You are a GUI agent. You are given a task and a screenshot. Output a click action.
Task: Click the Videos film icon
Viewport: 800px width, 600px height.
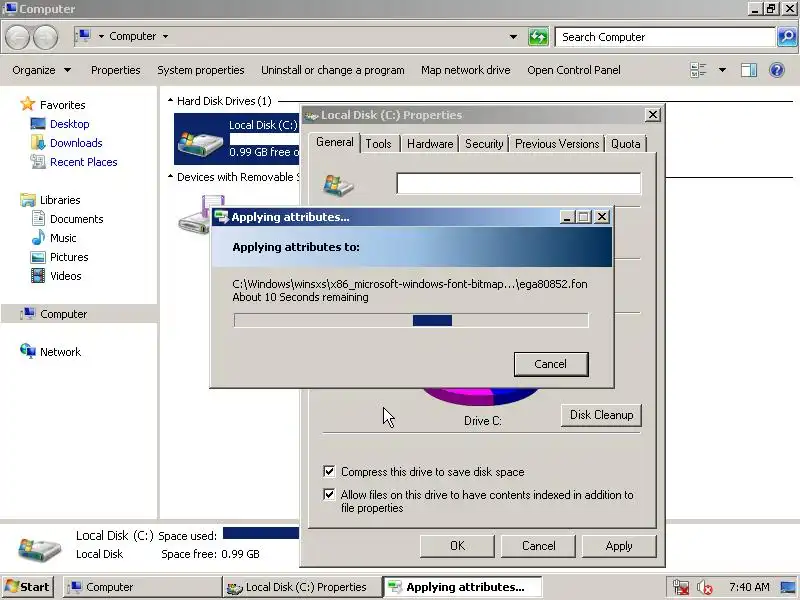point(38,276)
